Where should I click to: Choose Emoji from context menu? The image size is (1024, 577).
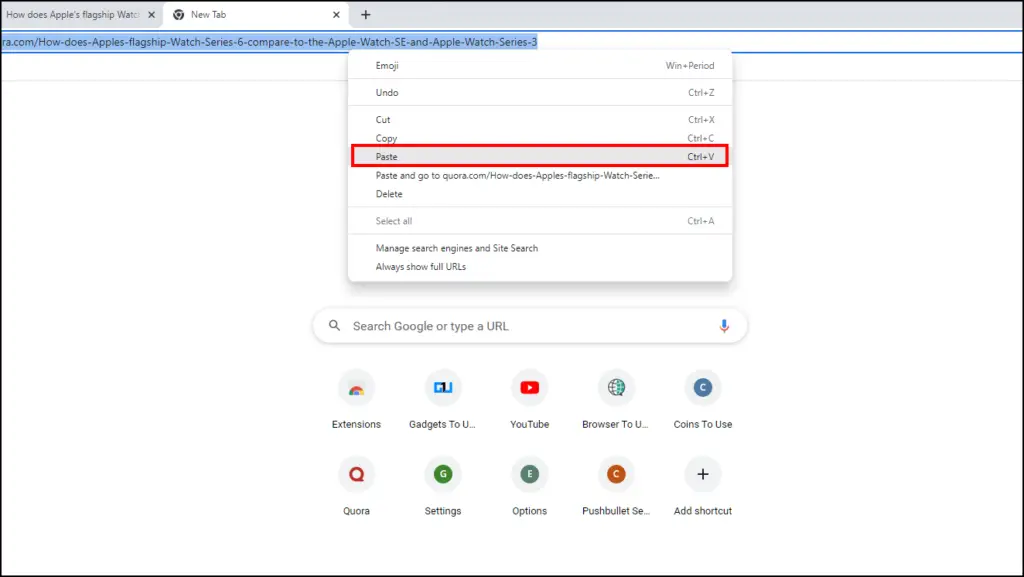[x=540, y=65]
